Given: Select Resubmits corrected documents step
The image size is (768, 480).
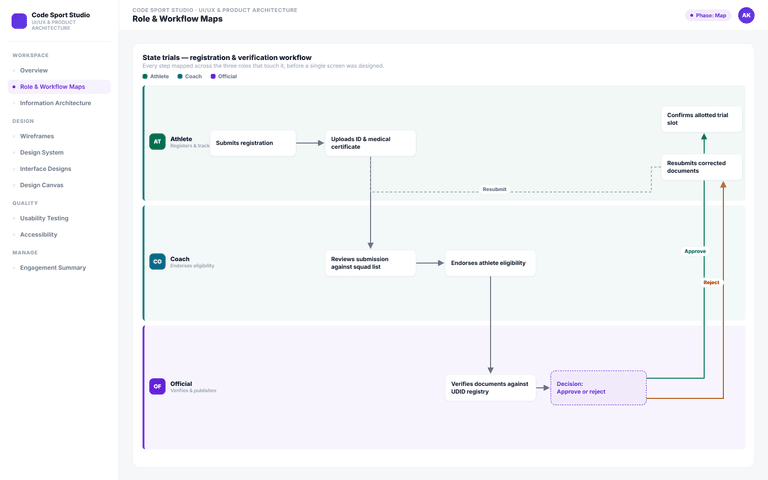Looking at the screenshot, I should (x=701, y=167).
